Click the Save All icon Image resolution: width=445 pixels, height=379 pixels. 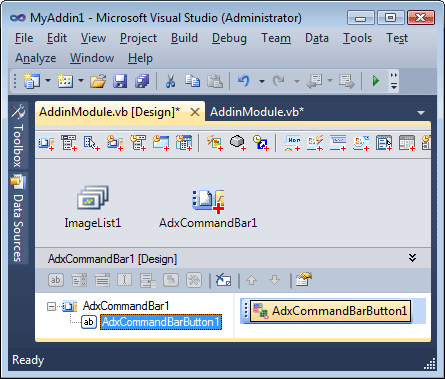142,81
